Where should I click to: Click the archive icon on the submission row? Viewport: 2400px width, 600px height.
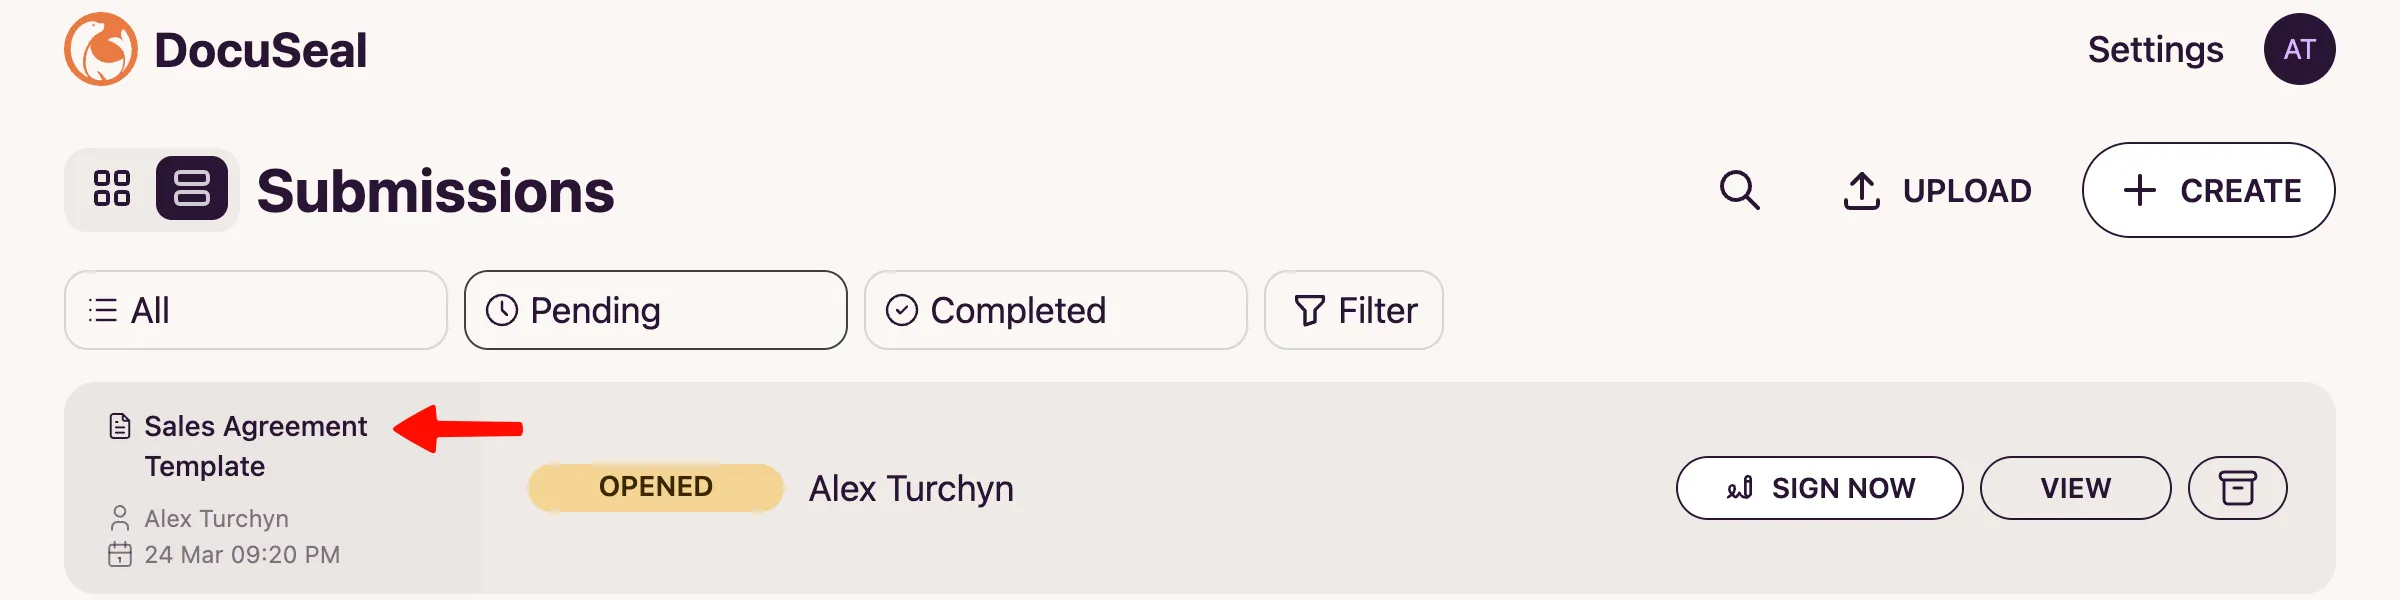(2237, 488)
